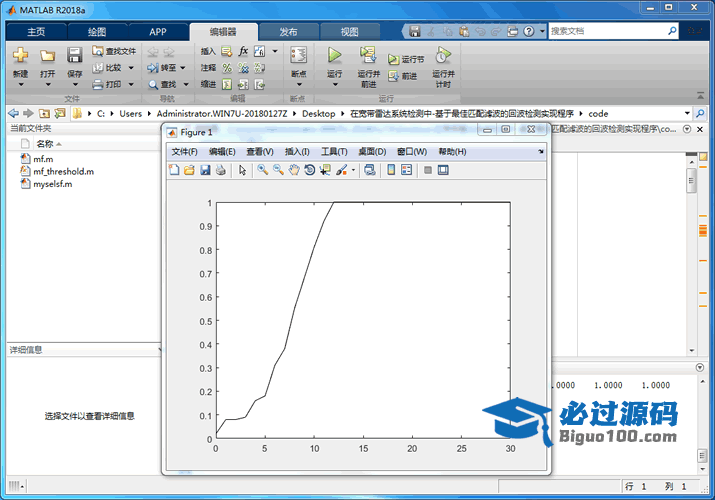Expand the Go To (转至) dropdown arrow
715x500 pixels.
click(183, 68)
